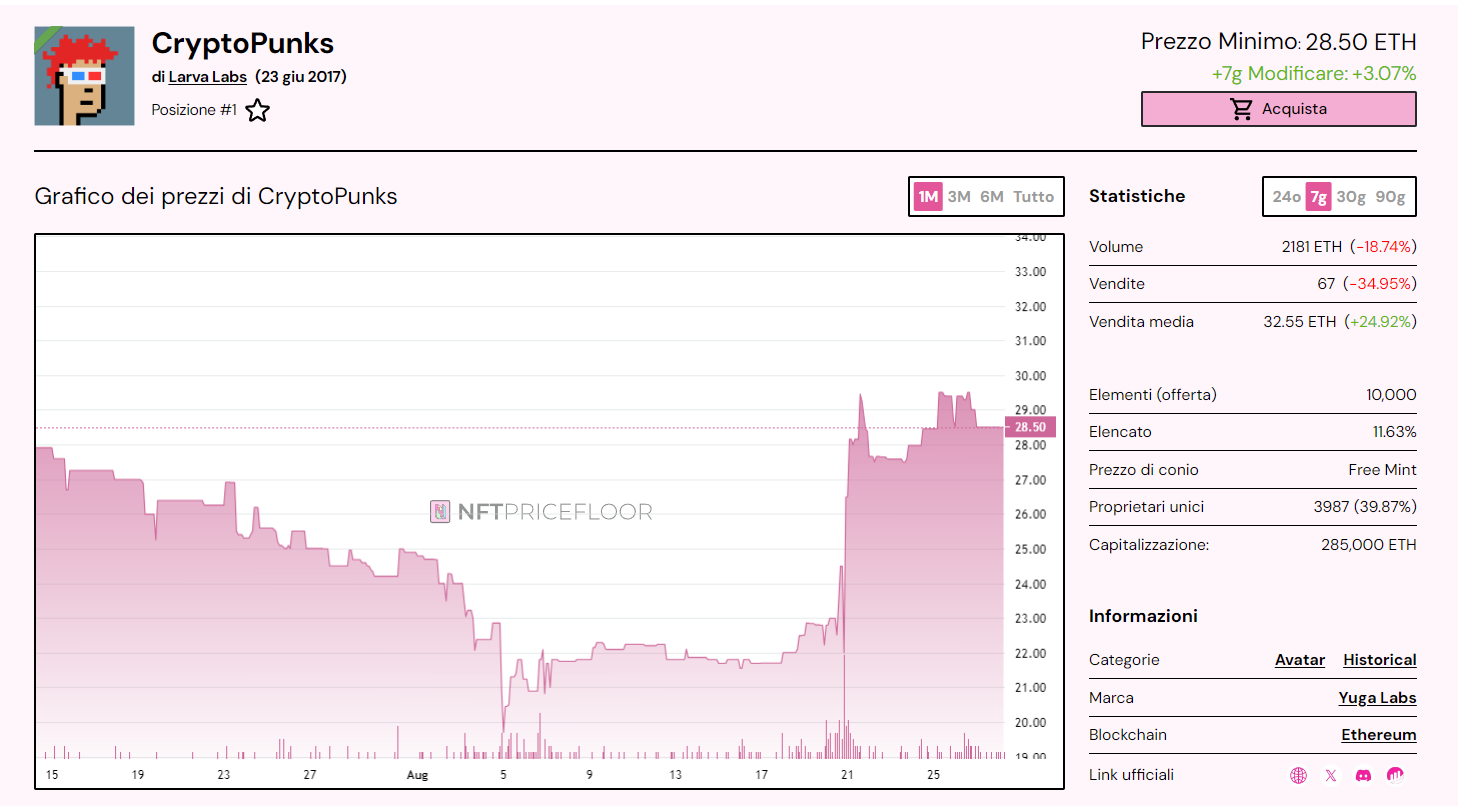
Task: Click the Grafico dei prezzi di CryptoPunks heading
Action: point(216,196)
